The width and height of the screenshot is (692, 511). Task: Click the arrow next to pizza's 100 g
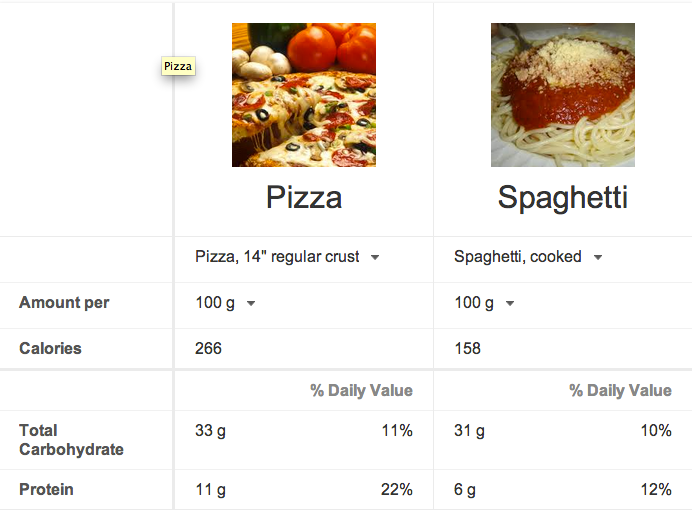click(x=251, y=304)
